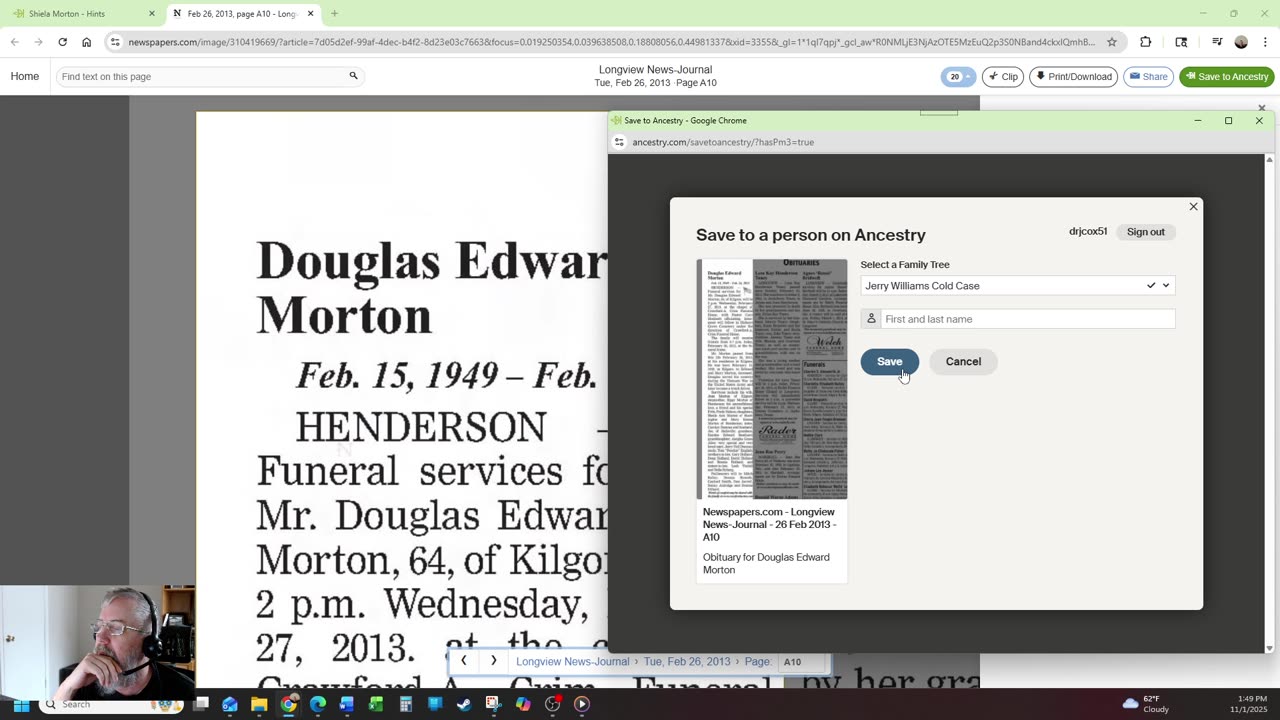Switch to the Shiela Morton - Hints tab
The height and width of the screenshot is (720, 1280).
pos(80,14)
